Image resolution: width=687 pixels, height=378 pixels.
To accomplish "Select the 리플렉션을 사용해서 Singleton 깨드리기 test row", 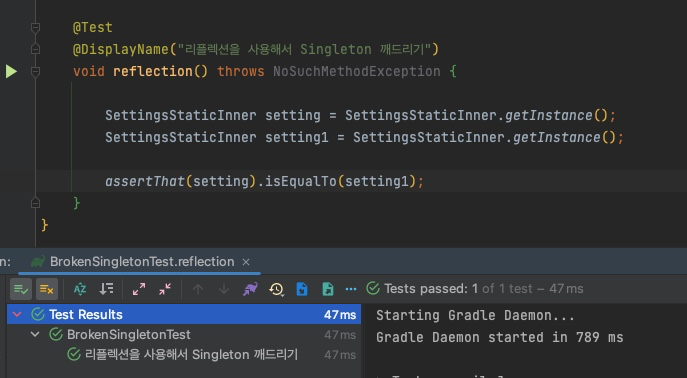I will (x=184, y=354).
